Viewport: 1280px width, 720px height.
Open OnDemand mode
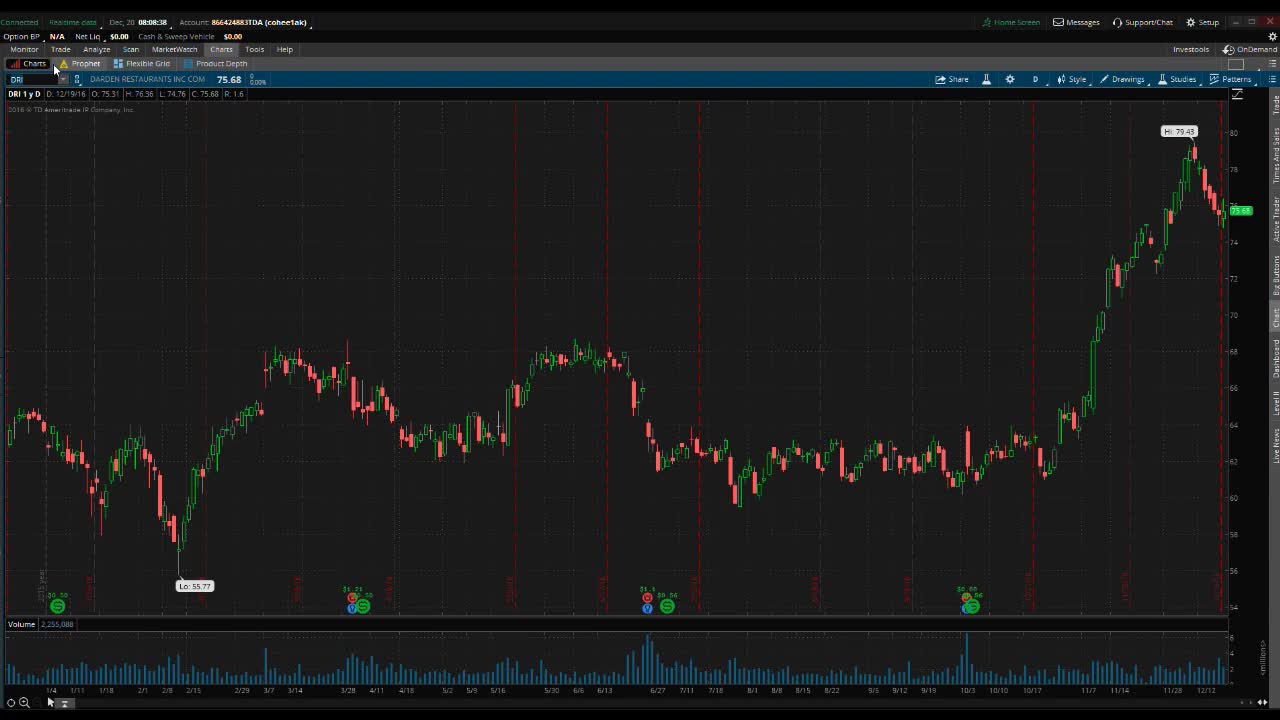1250,49
